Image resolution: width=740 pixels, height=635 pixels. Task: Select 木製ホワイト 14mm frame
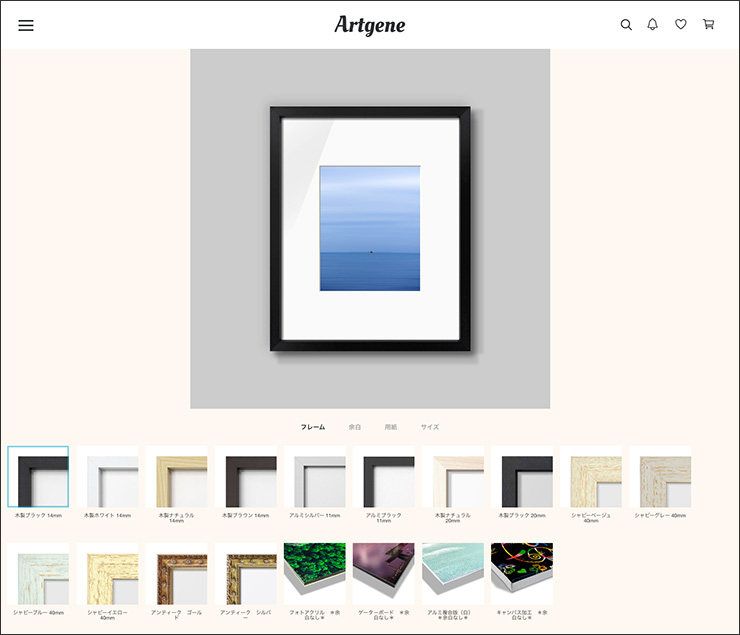(108, 477)
